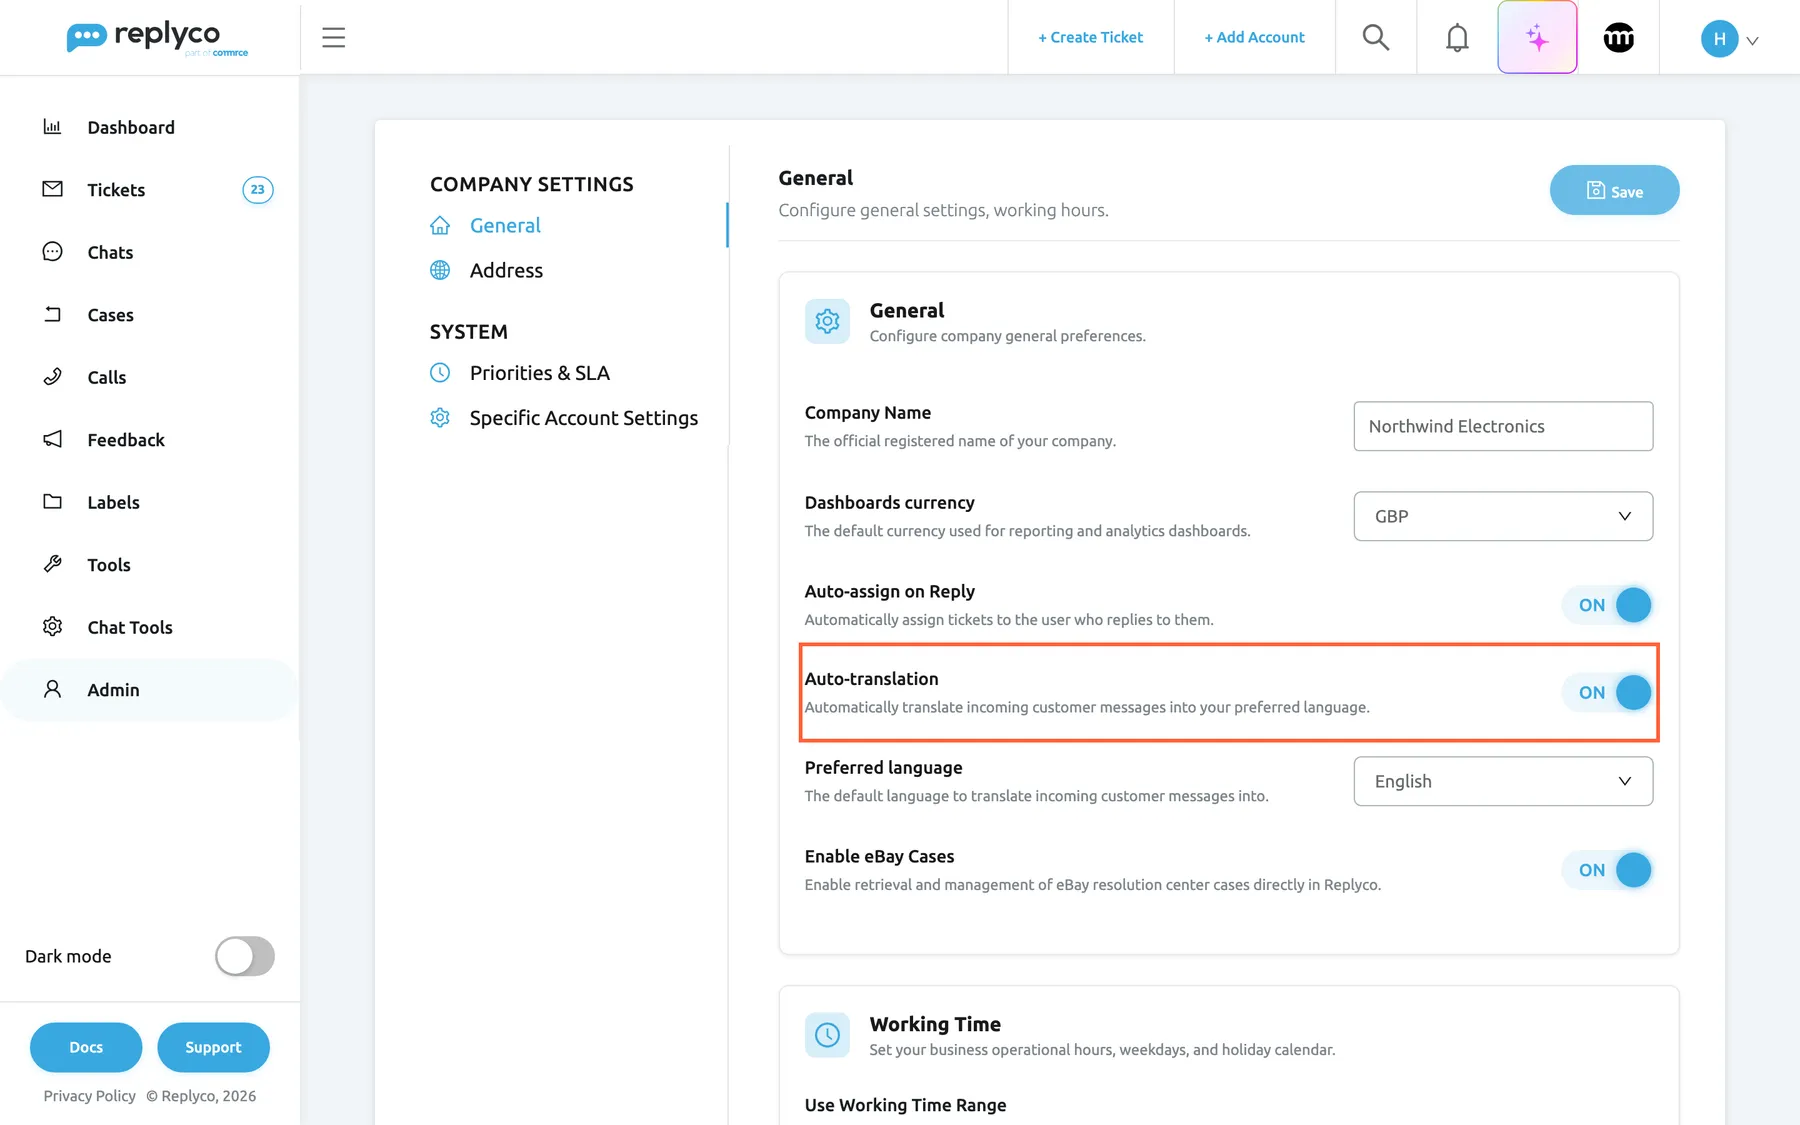
Task: Go to Address company settings
Action: click(x=506, y=270)
